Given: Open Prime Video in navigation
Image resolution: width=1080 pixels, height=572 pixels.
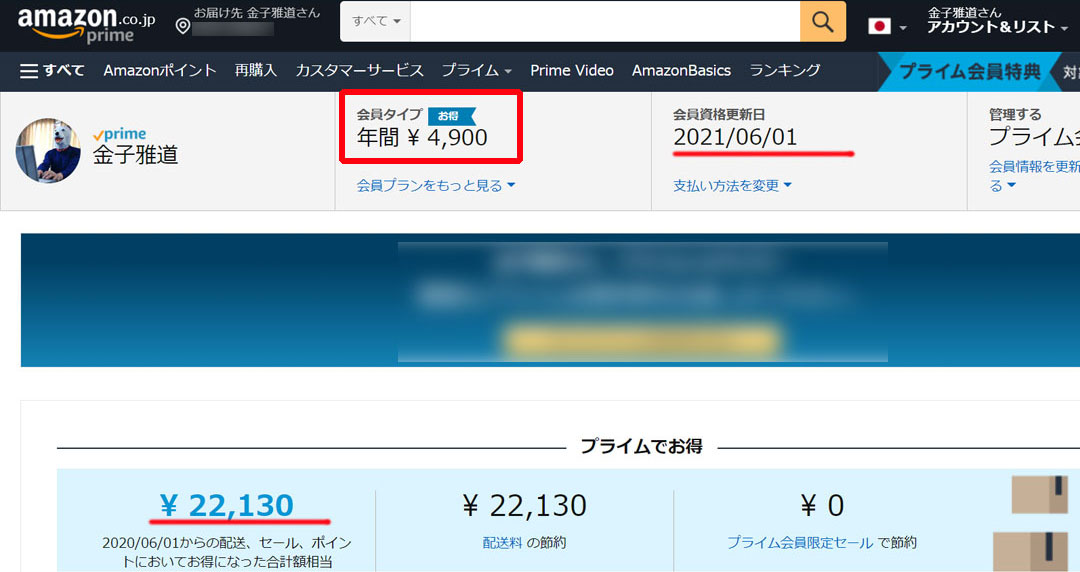Looking at the screenshot, I should point(572,70).
